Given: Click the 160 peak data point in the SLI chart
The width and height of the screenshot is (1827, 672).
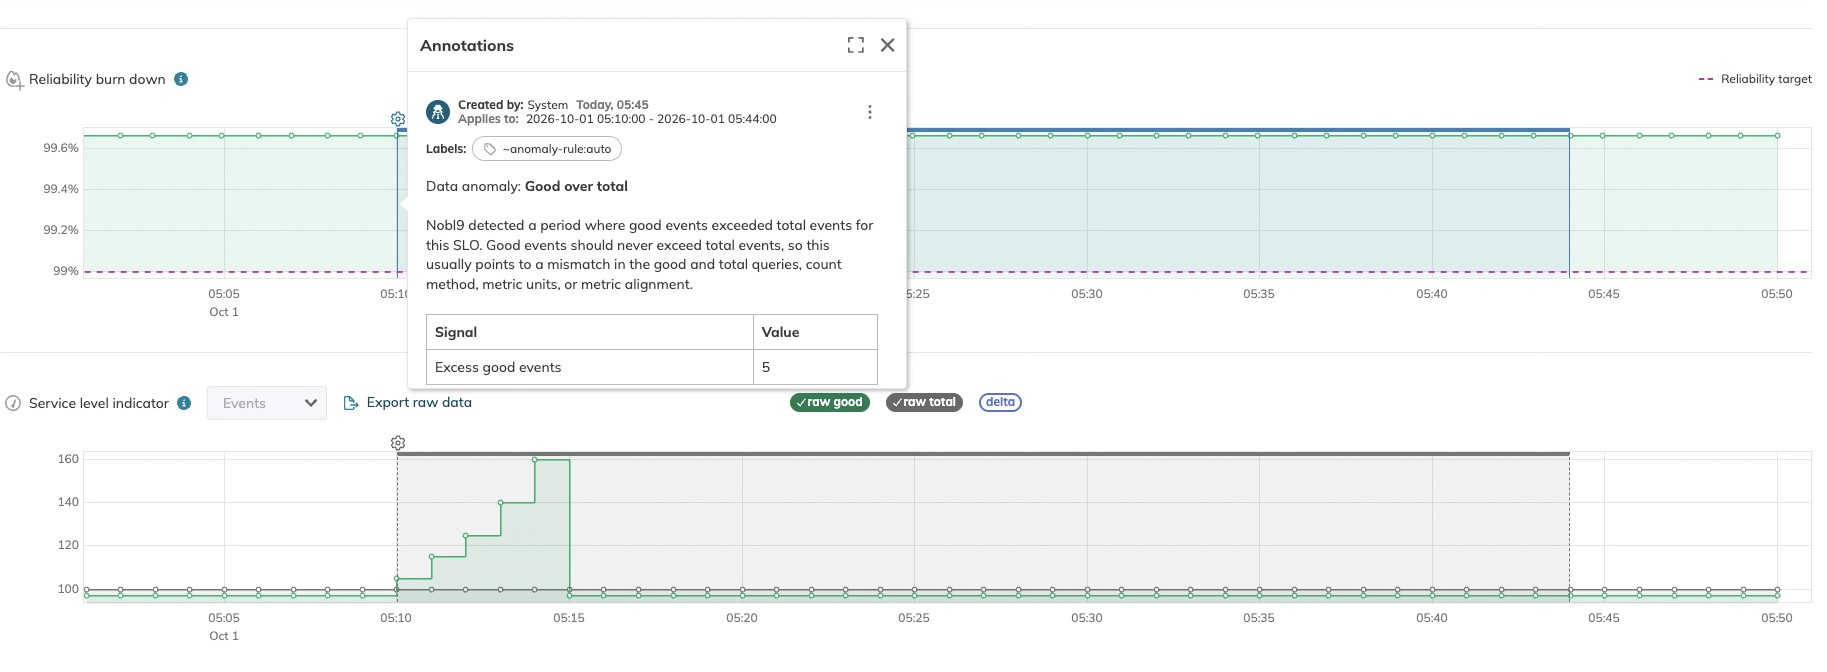Looking at the screenshot, I should pos(535,460).
